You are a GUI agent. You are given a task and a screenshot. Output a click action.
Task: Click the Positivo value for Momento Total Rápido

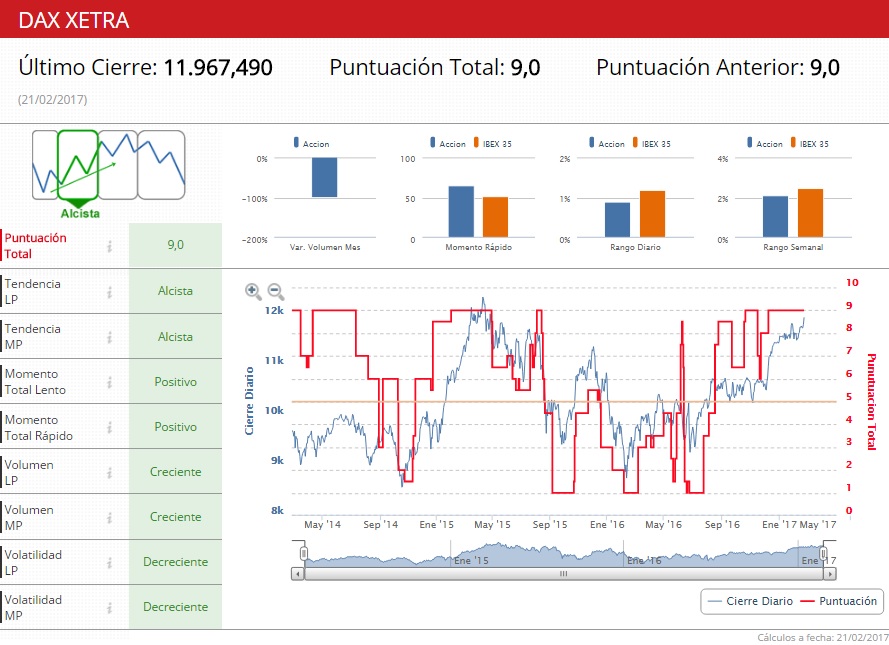[175, 427]
